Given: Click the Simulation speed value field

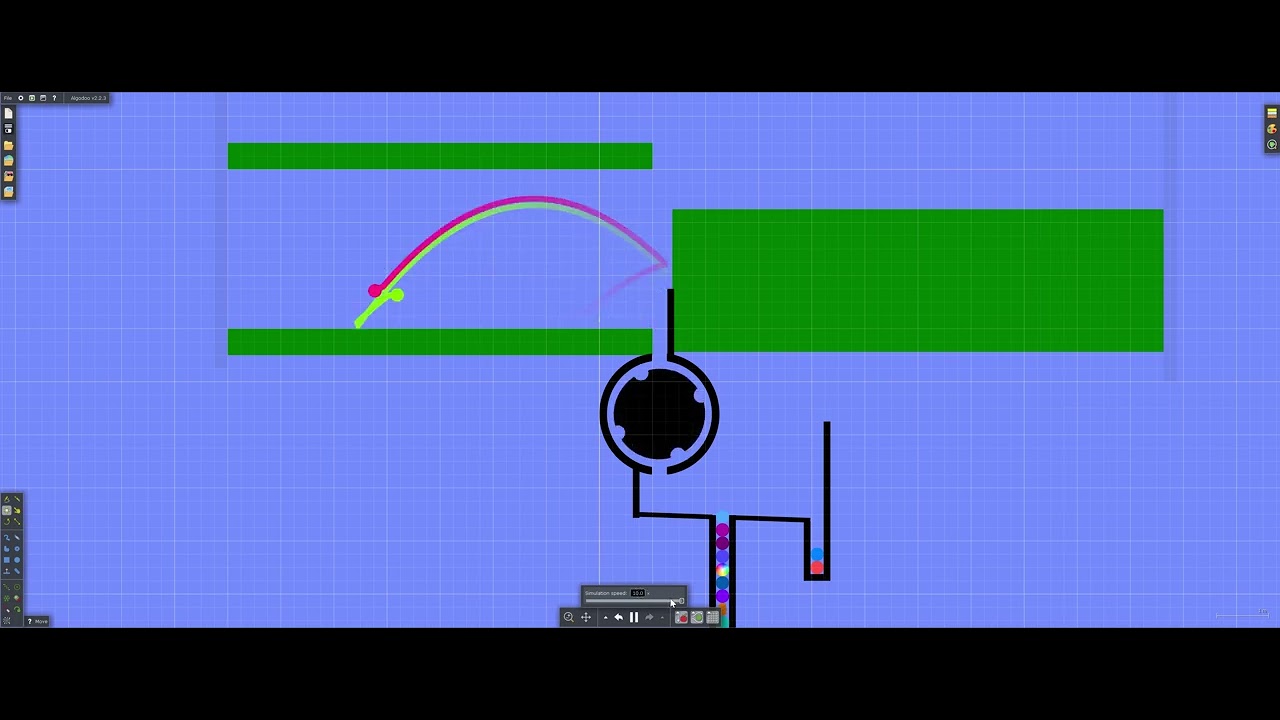Looking at the screenshot, I should click(x=638, y=593).
